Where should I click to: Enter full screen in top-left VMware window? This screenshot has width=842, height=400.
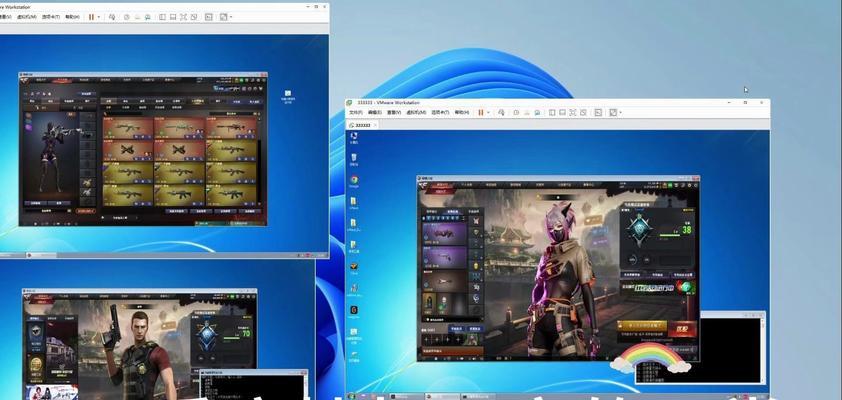pos(183,17)
